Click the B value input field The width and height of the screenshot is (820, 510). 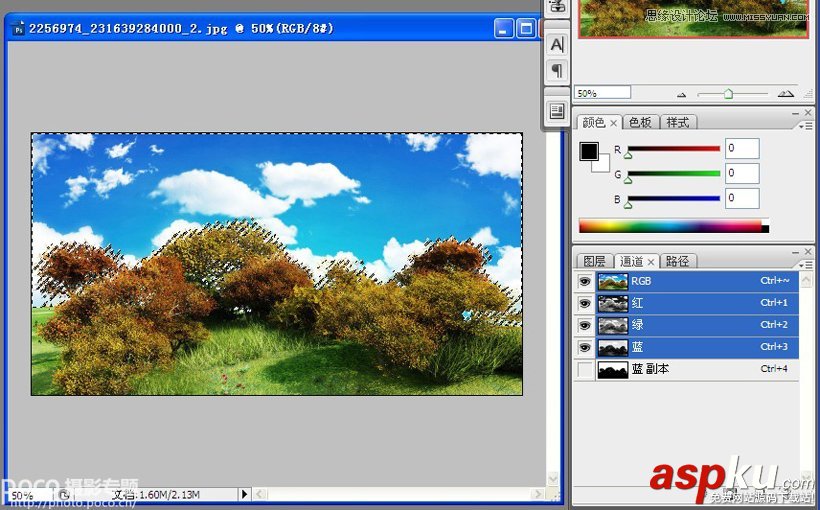click(742, 198)
